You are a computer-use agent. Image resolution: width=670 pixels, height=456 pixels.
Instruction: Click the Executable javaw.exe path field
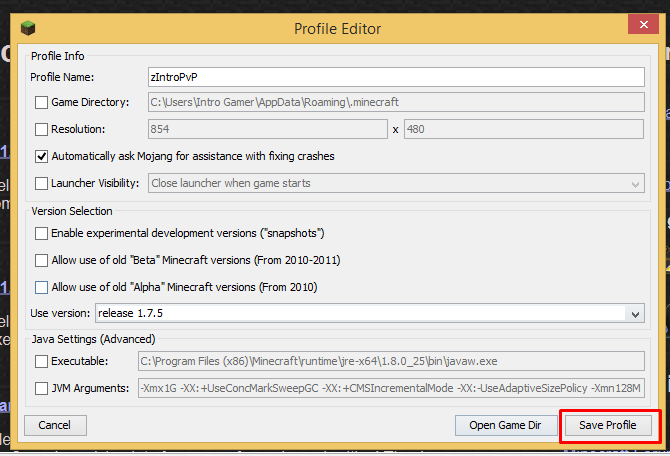[391, 362]
